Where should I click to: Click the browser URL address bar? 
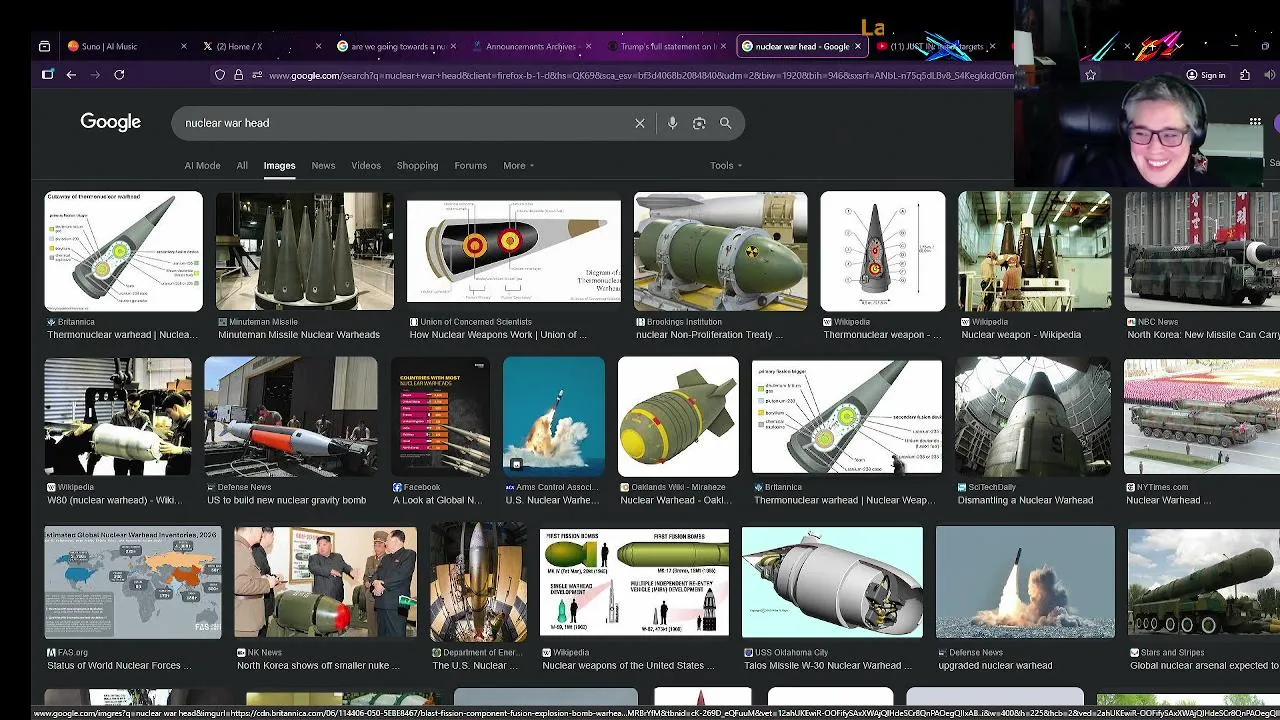(x=640, y=75)
